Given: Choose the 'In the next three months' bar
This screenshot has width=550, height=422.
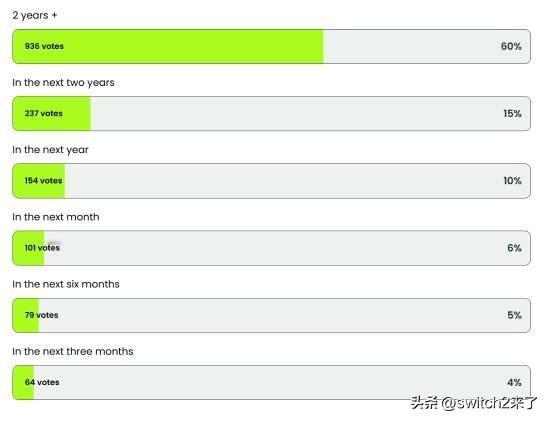Looking at the screenshot, I should 271,382.
